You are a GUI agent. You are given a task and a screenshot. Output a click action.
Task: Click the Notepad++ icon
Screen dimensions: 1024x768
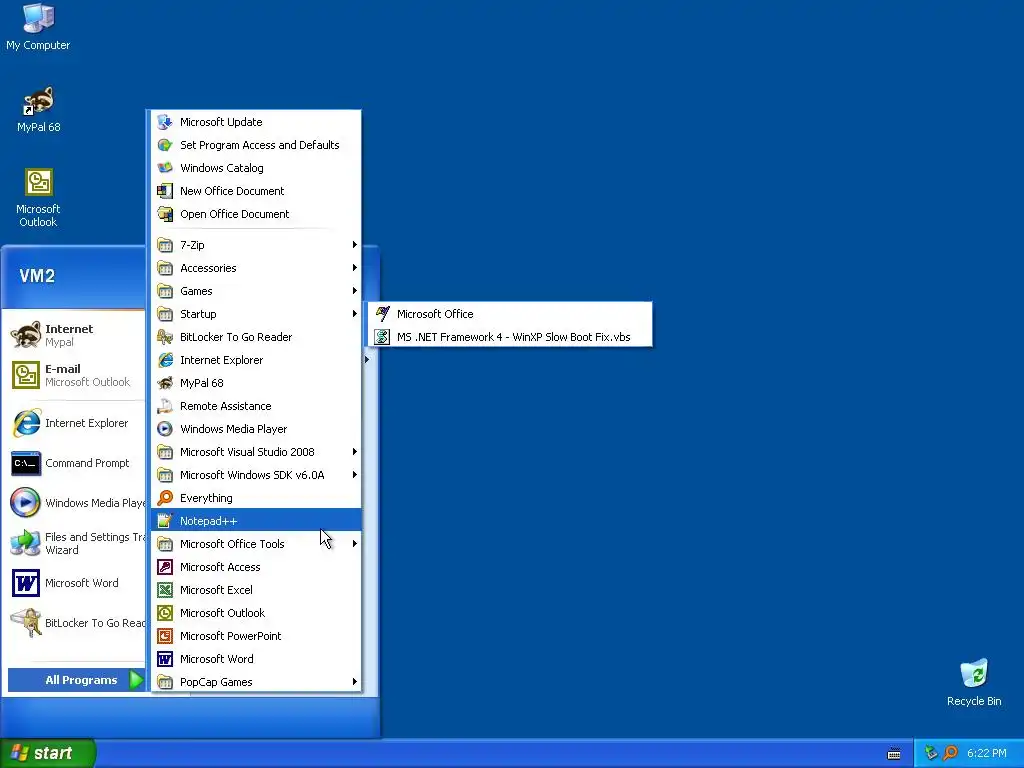click(165, 520)
